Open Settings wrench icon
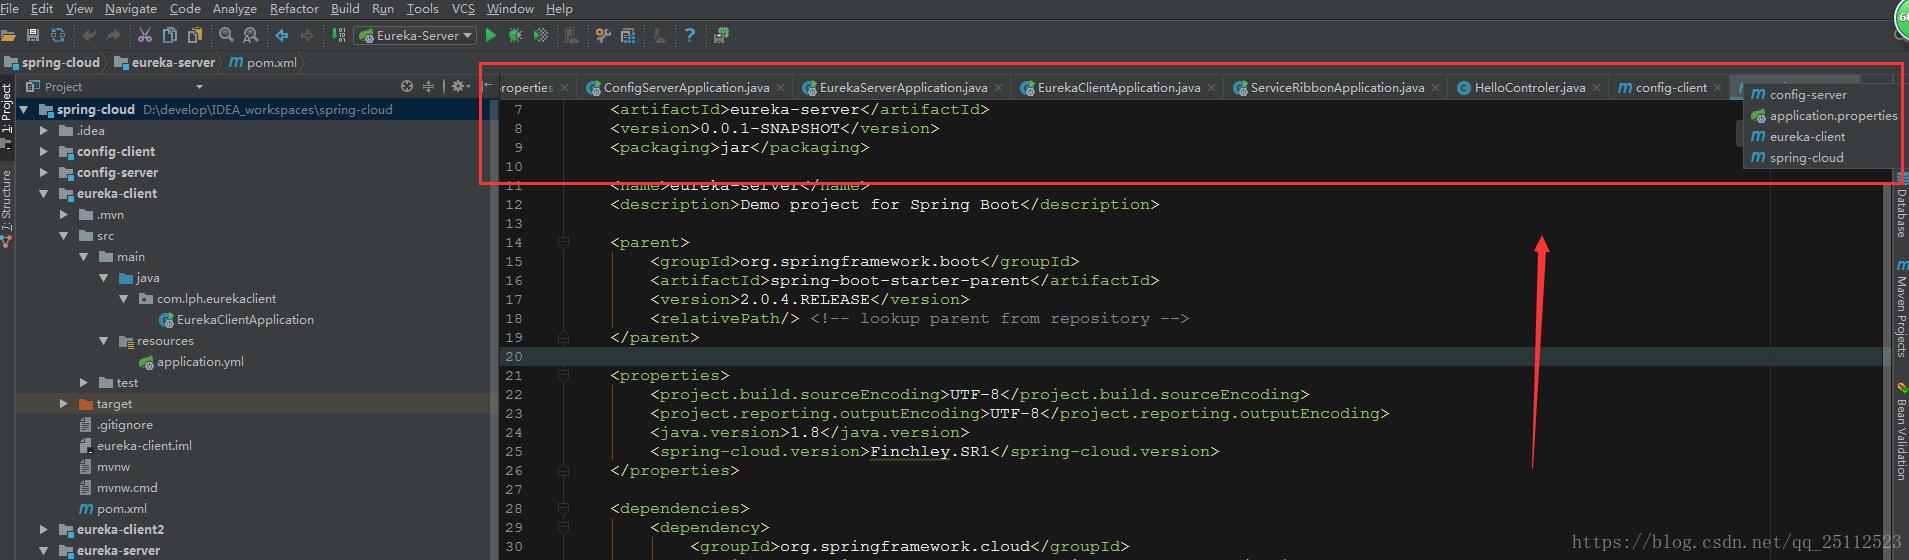Image resolution: width=1909 pixels, height=560 pixels. pos(603,35)
